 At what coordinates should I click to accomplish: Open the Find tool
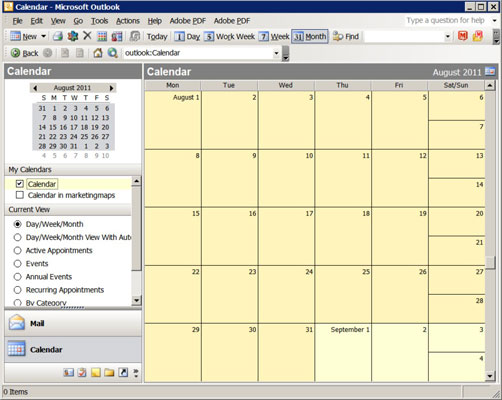point(346,36)
